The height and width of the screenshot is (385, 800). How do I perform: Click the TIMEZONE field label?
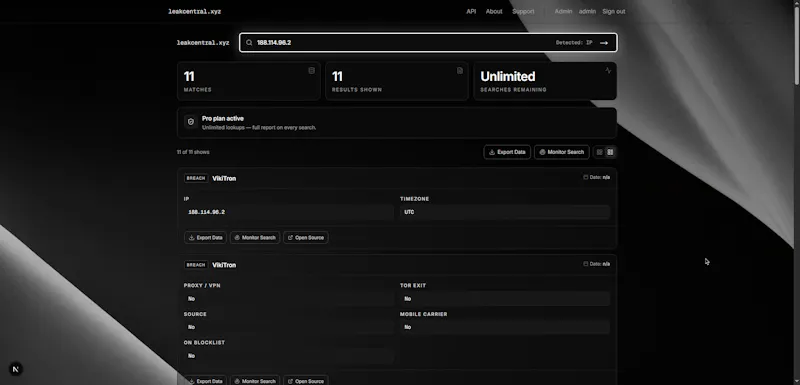[414, 199]
